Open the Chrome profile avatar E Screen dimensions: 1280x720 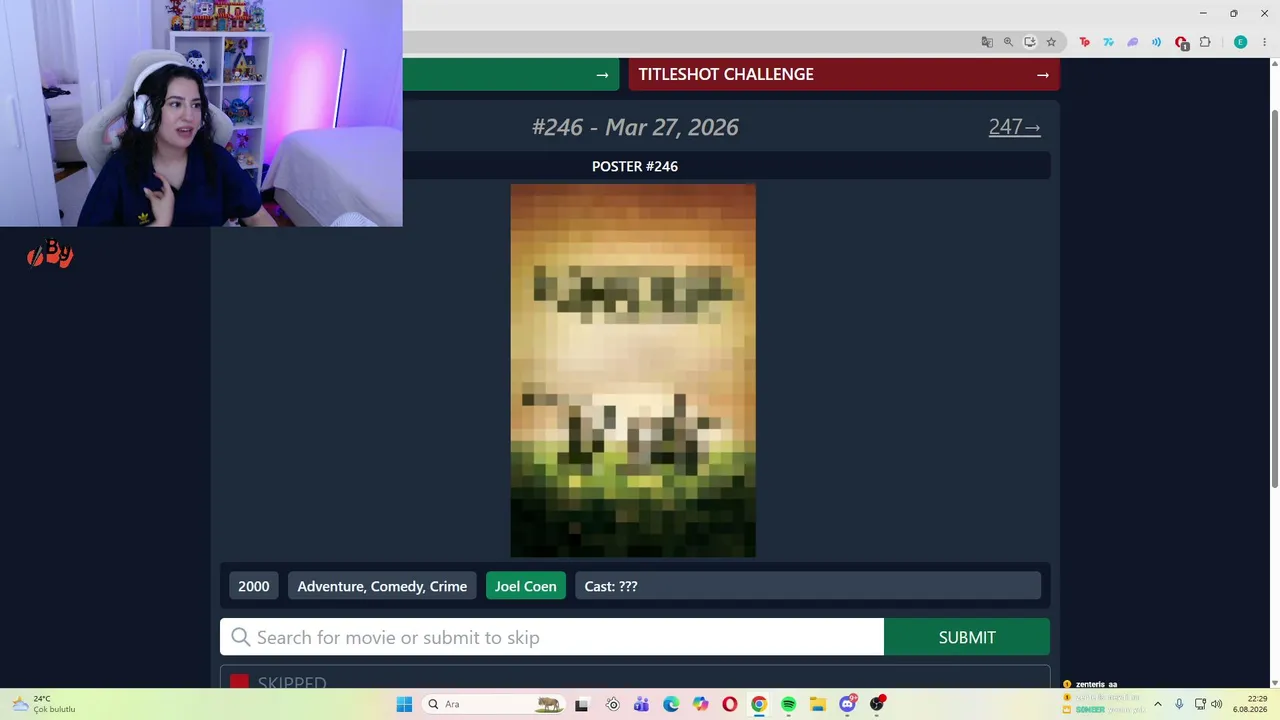pos(1240,42)
